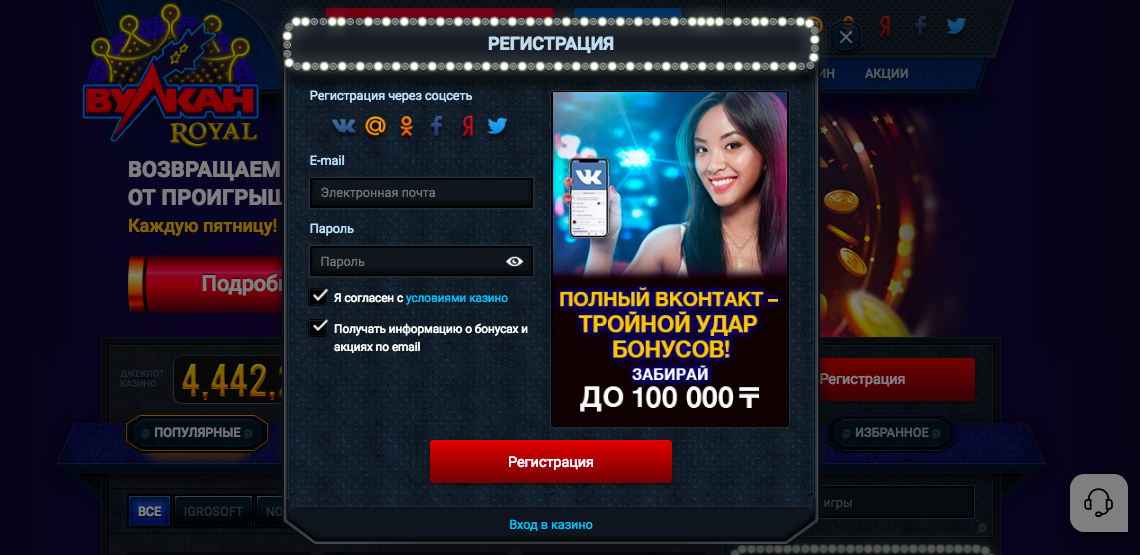Switch to ИЗБРАННОЕ tab
Viewport: 1140px width, 555px height.
[891, 433]
